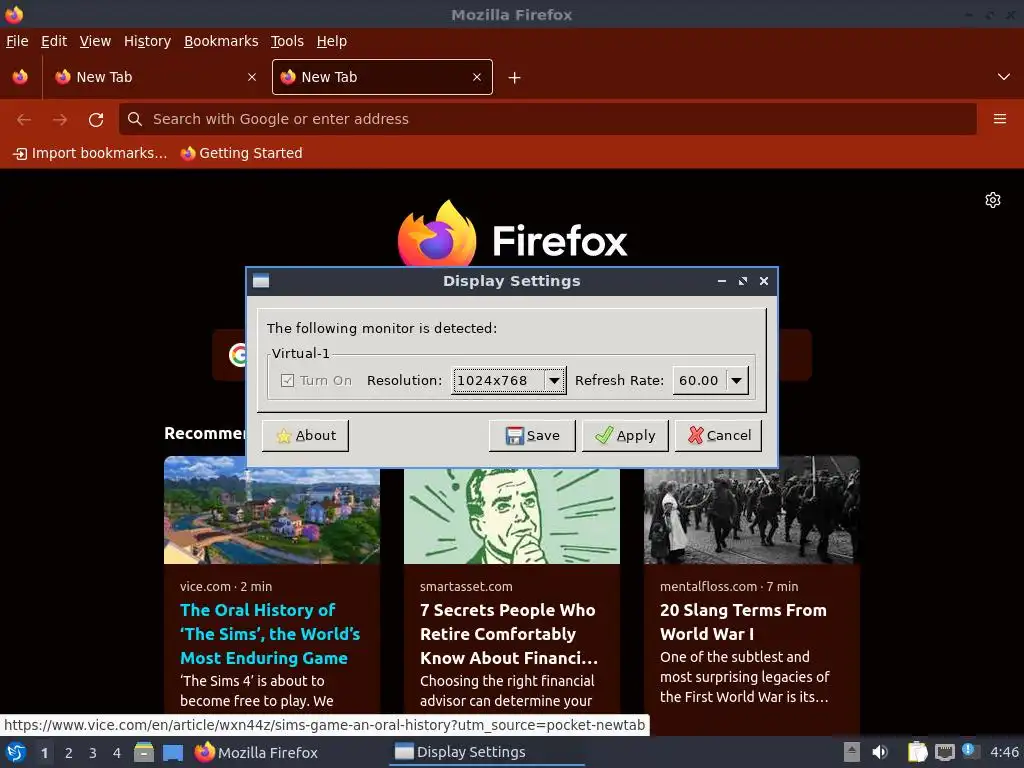Click the Cancel button
Screen dimensions: 1024x768
718,436
